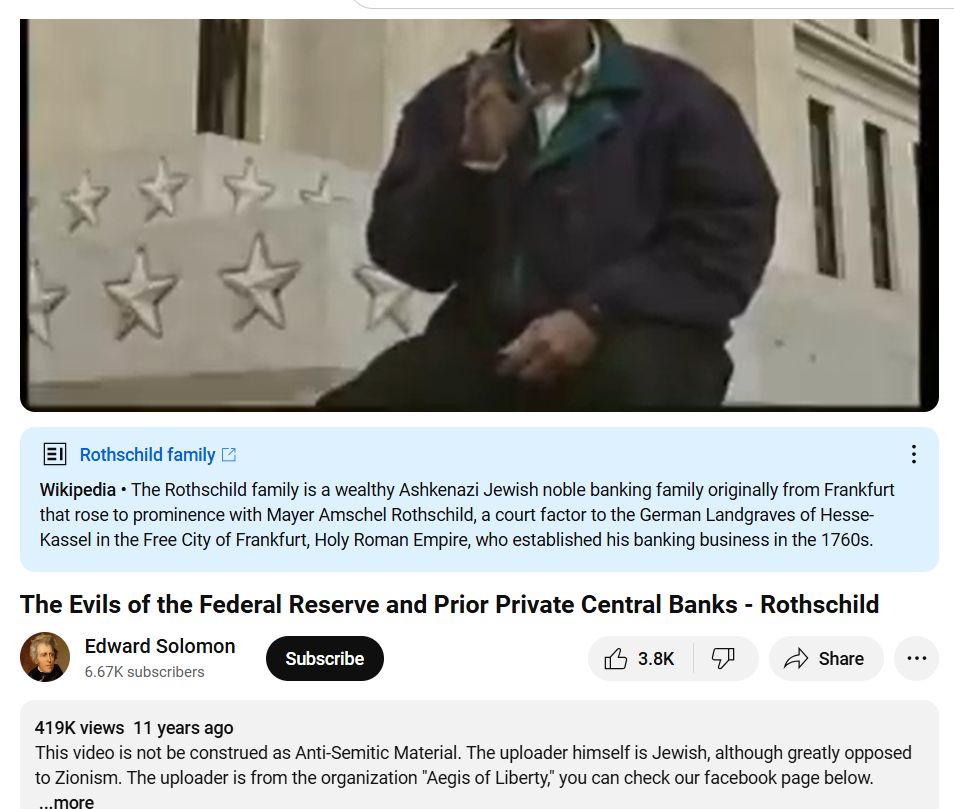
Task: Click the video player to pause
Action: (479, 215)
